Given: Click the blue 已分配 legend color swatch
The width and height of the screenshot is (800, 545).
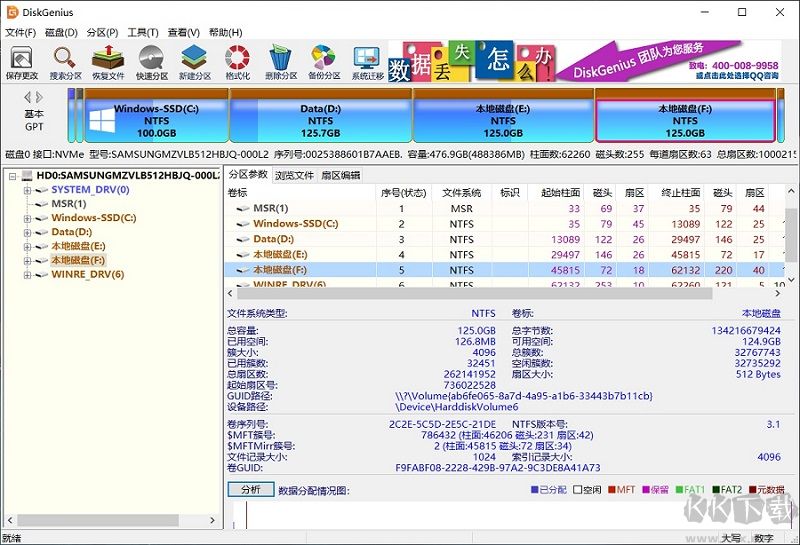Looking at the screenshot, I should (x=533, y=490).
